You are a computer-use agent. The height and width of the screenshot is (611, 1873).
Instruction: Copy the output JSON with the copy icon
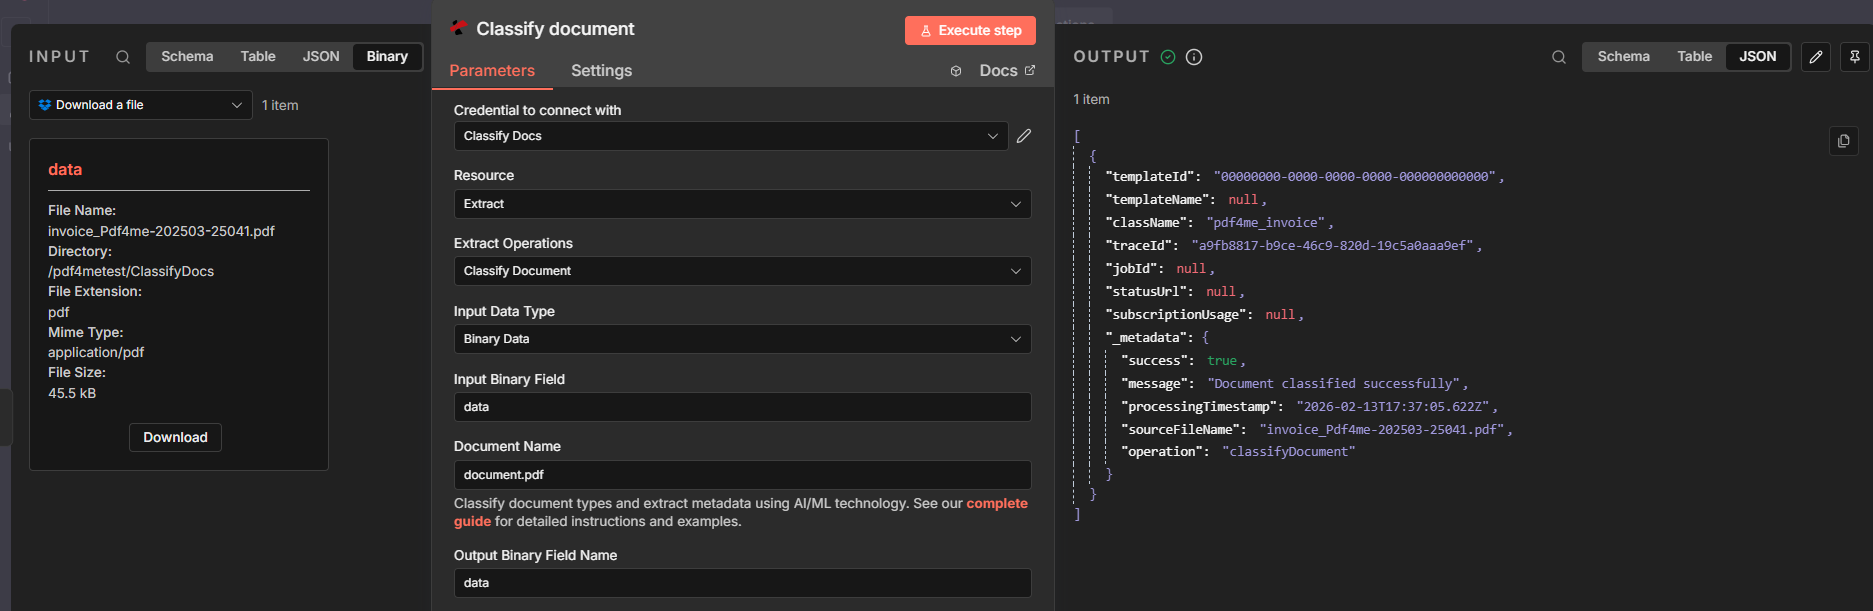click(x=1843, y=141)
